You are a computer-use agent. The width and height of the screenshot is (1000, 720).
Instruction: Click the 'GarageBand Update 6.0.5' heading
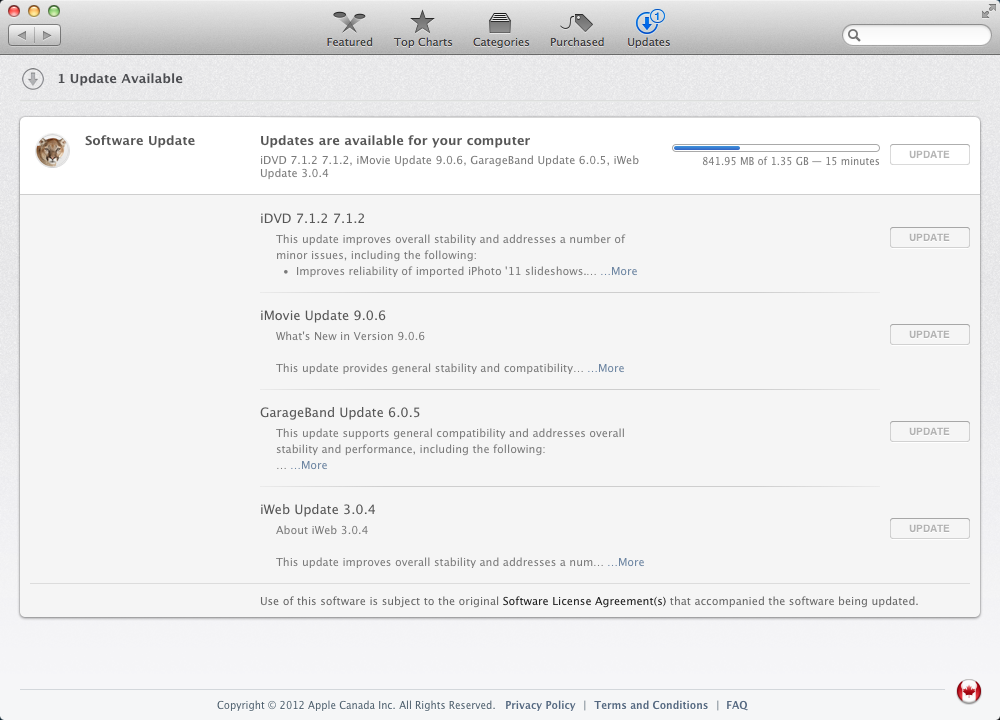(x=340, y=412)
